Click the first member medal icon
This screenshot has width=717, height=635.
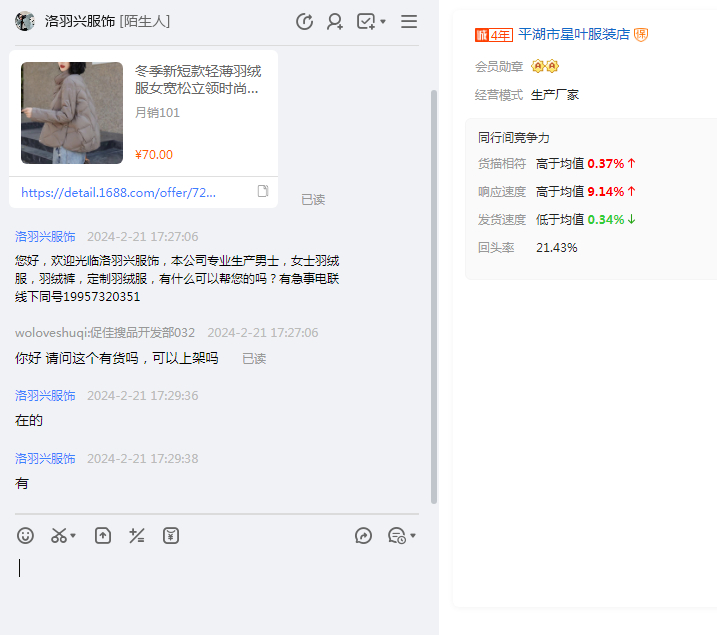pyautogui.click(x=538, y=66)
